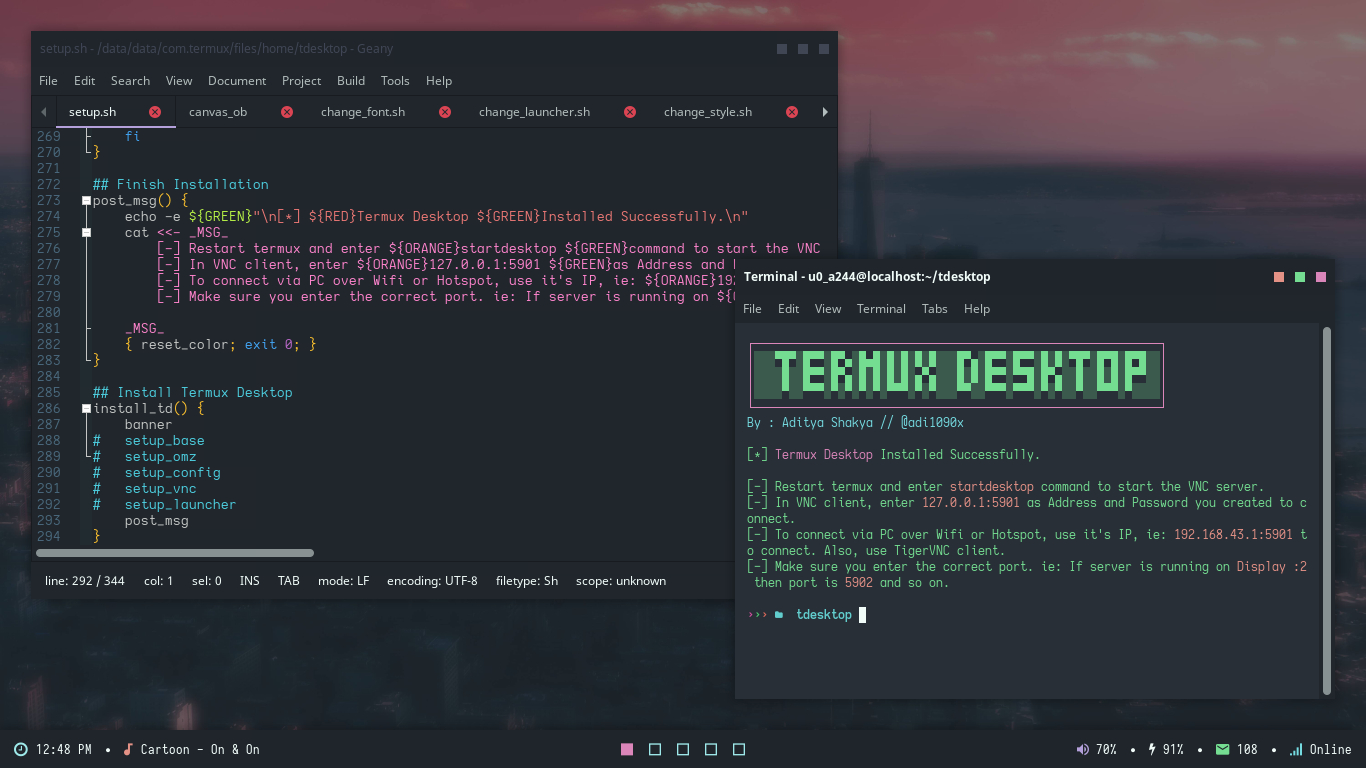Open the Project menu
Viewport: 1366px width, 768px height.
[301, 81]
